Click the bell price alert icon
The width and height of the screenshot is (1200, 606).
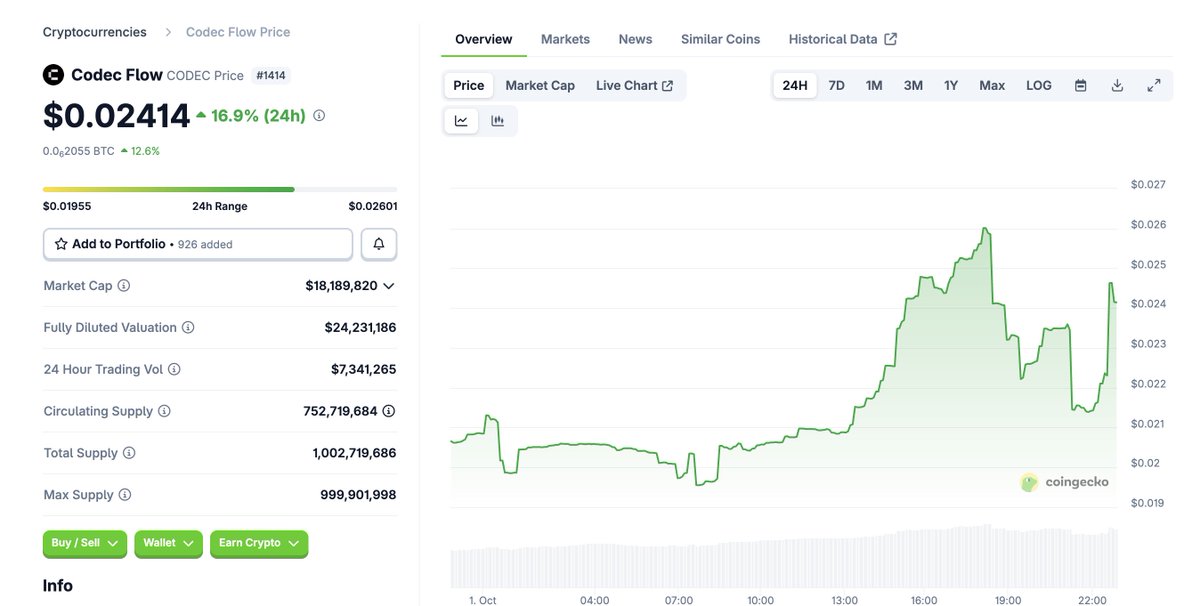click(379, 244)
